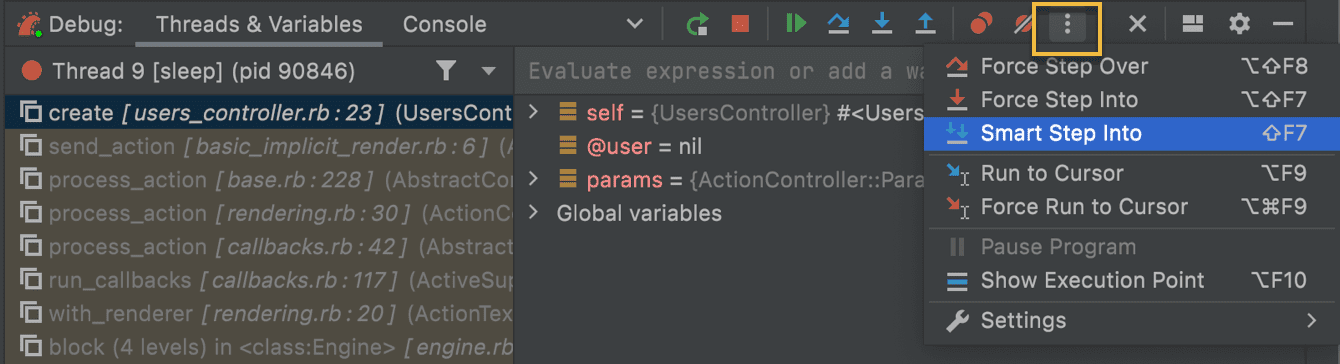Viewport: 1340px width, 364px height.
Task: Toggle Mute Breakpoints icon
Action: coord(1023,24)
